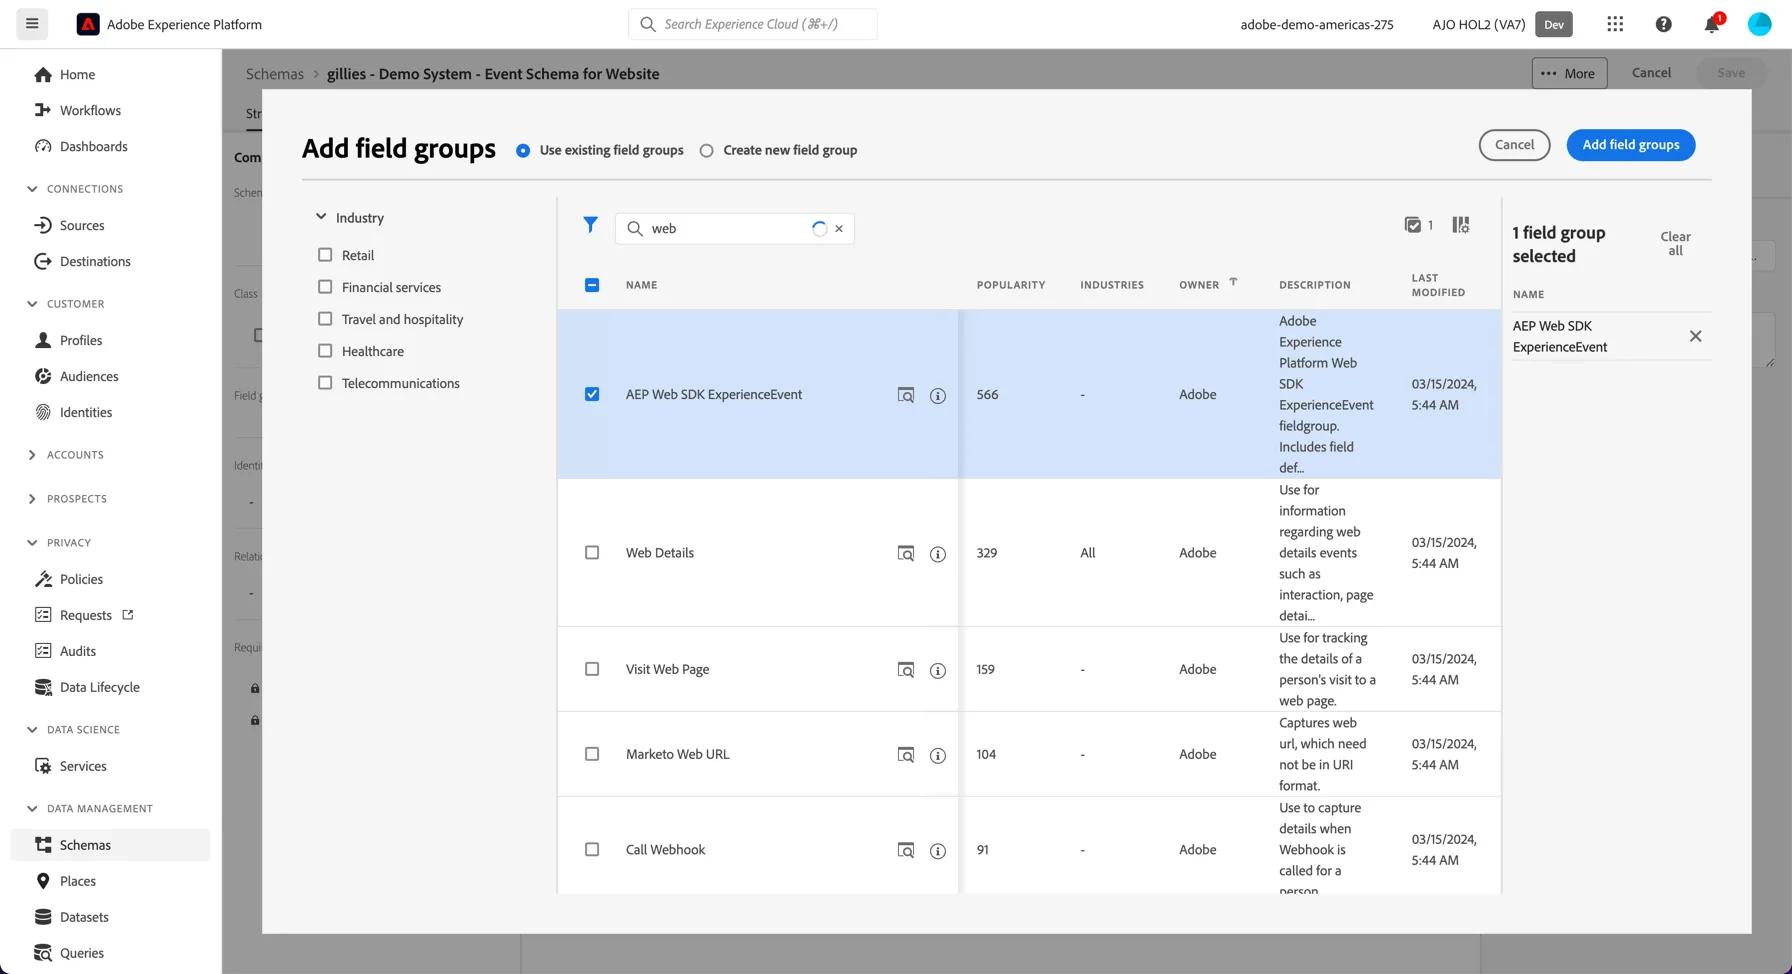Open Schemas in the sidebar
The height and width of the screenshot is (974, 1792).
click(110, 845)
